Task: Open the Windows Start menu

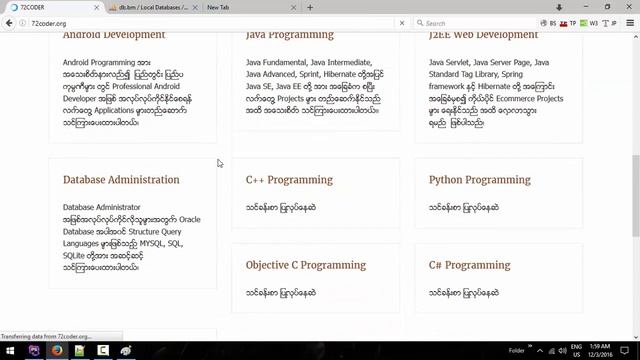Action: tap(10, 351)
